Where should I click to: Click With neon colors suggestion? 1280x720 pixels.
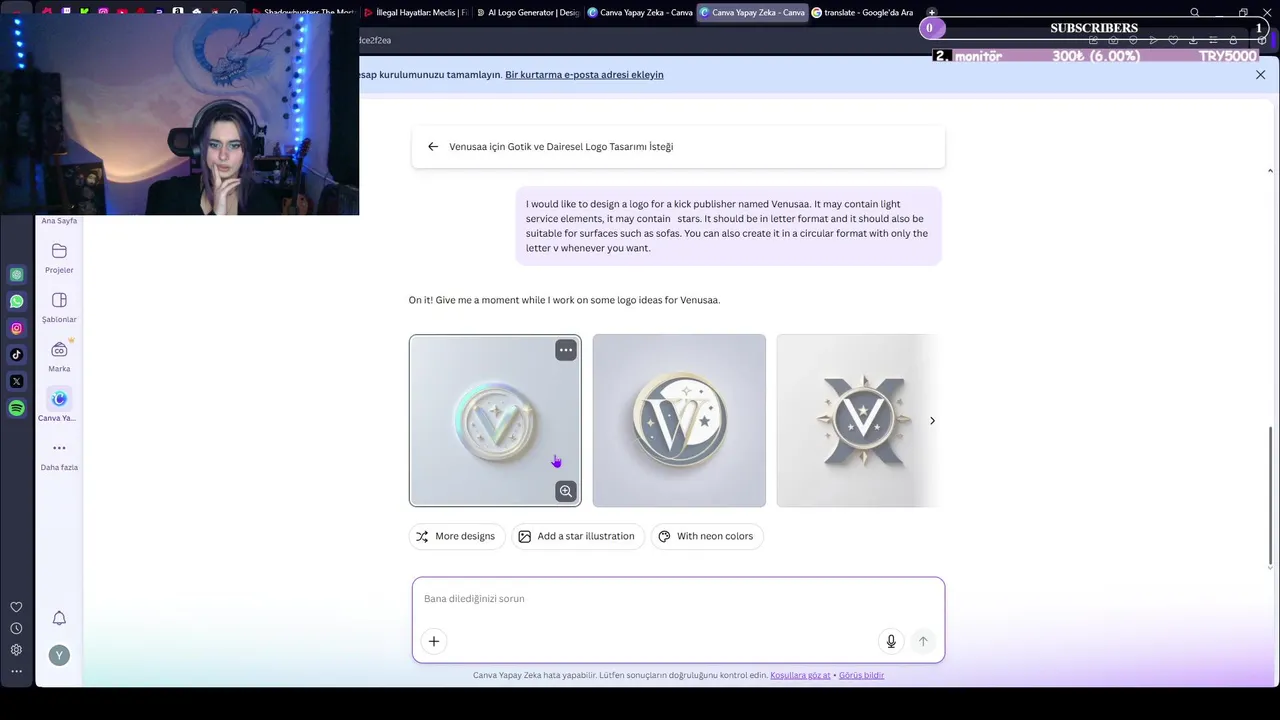[x=707, y=536]
